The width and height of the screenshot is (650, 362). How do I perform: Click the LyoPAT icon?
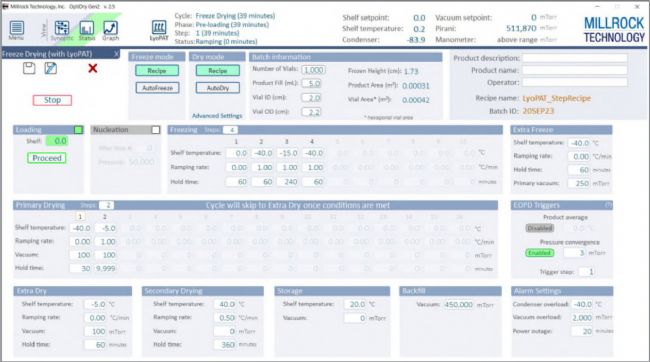[159, 30]
